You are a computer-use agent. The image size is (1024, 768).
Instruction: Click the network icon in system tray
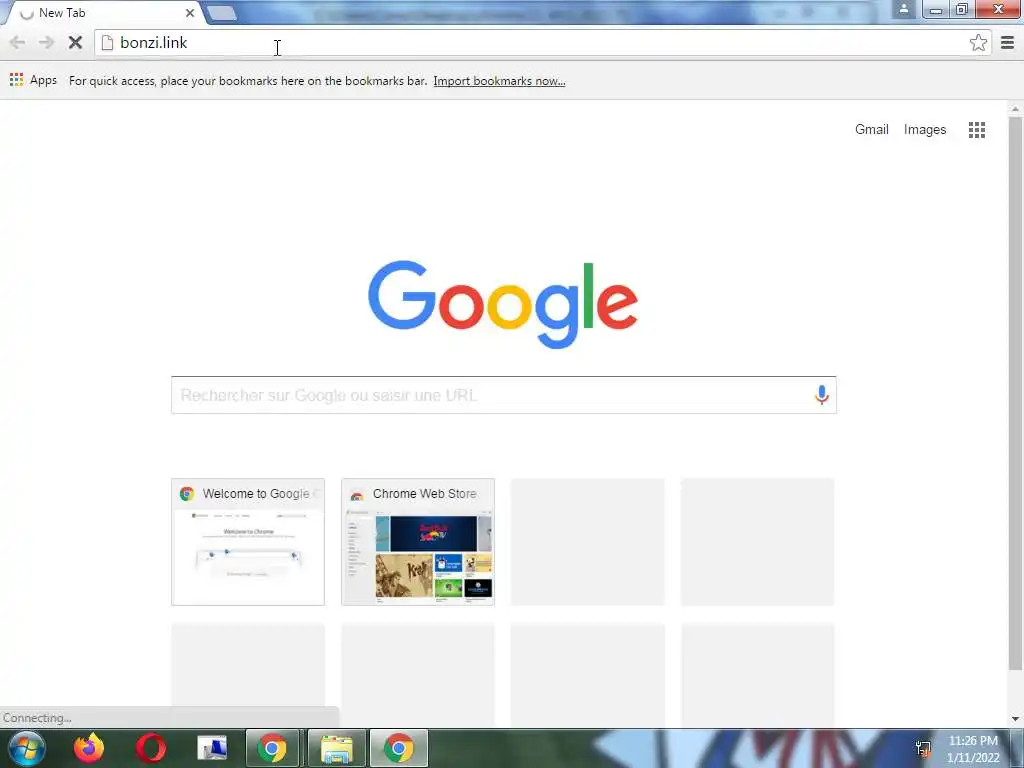923,749
